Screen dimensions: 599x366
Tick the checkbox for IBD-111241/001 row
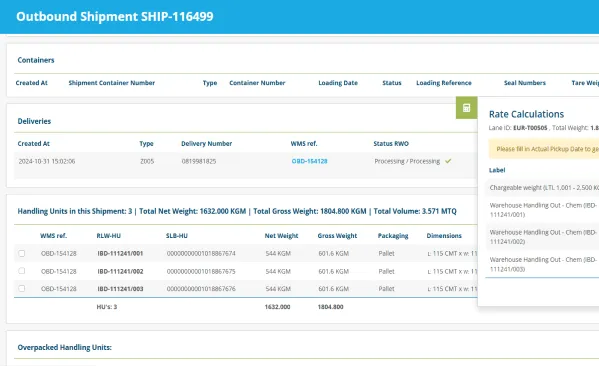click(22, 253)
